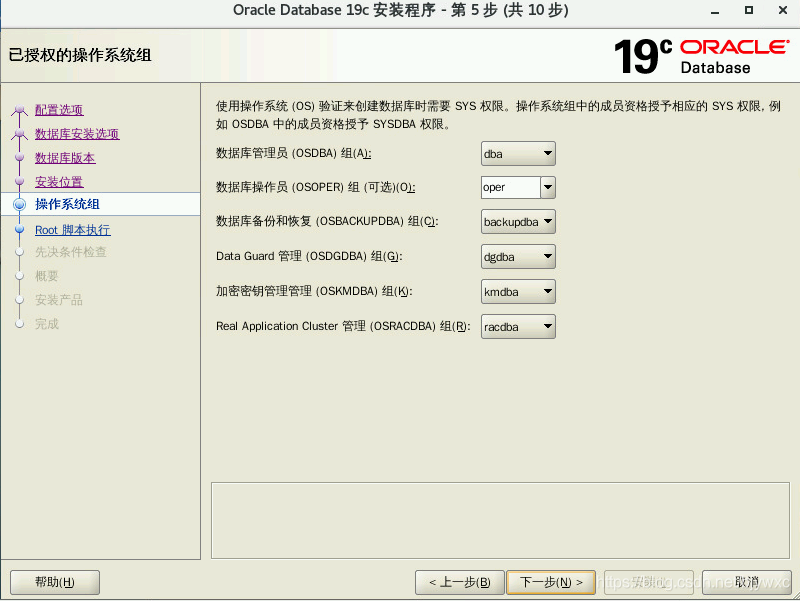Click the step marker beside Root 脚本执行

[19, 230]
